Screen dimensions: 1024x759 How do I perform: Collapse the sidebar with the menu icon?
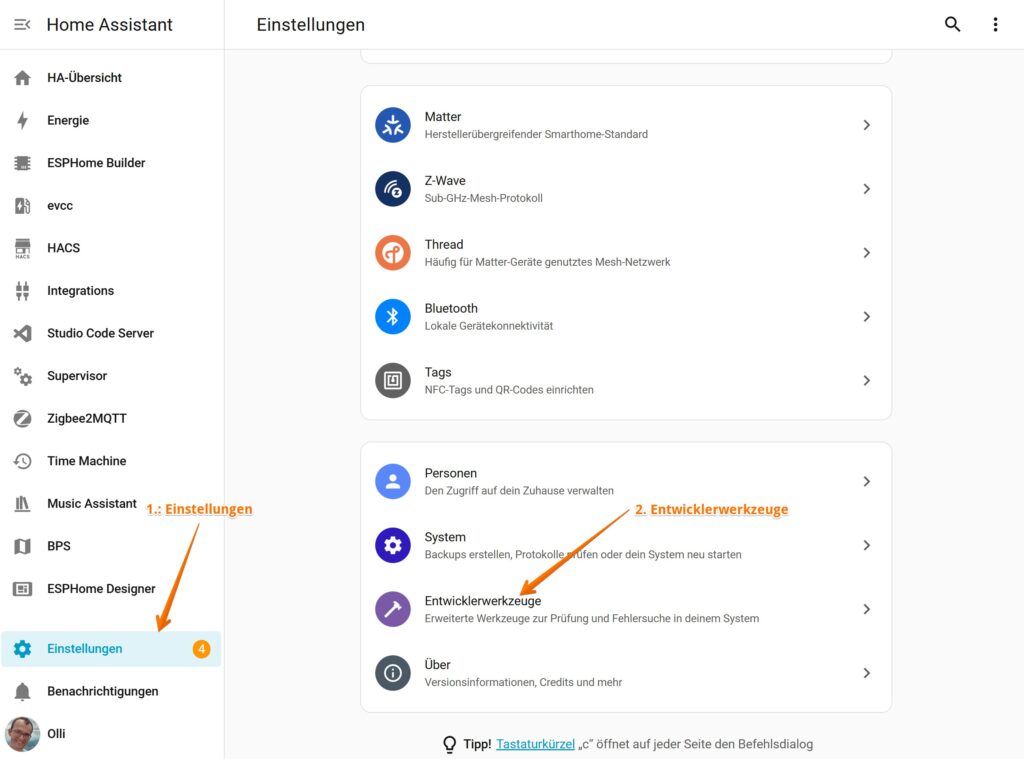pyautogui.click(x=22, y=25)
